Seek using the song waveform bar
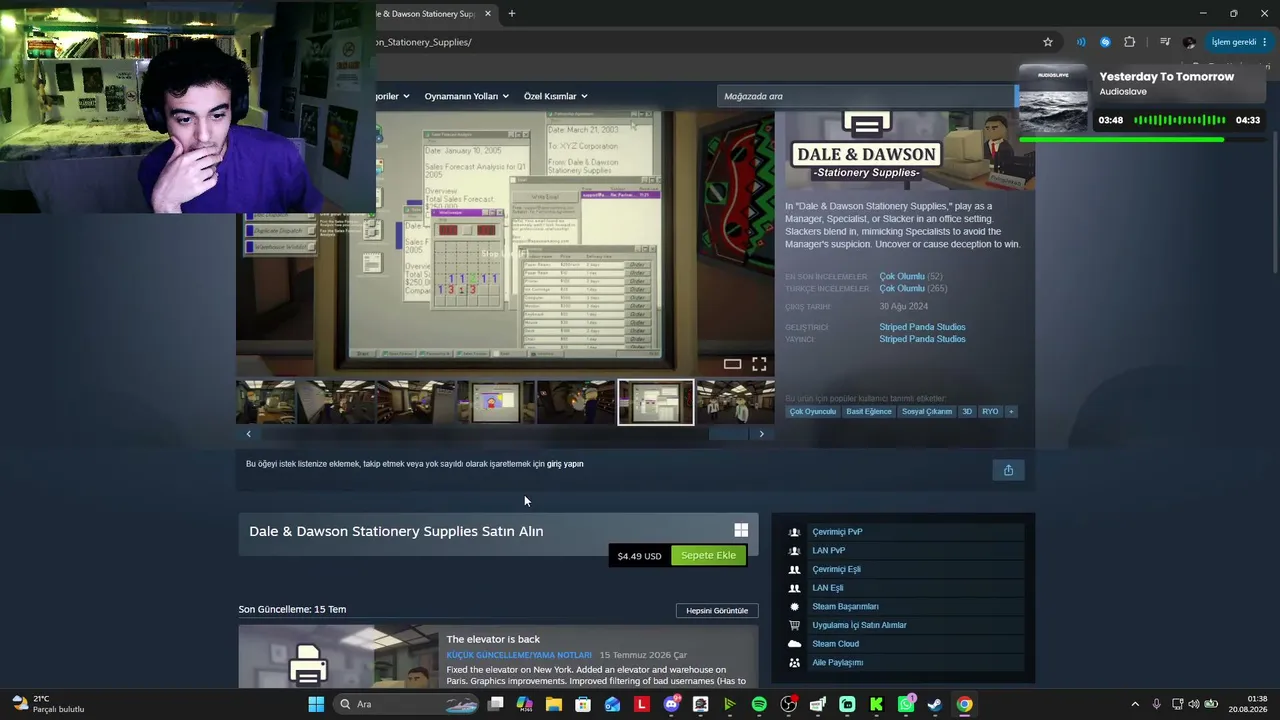The height and width of the screenshot is (720, 1280). point(1180,120)
